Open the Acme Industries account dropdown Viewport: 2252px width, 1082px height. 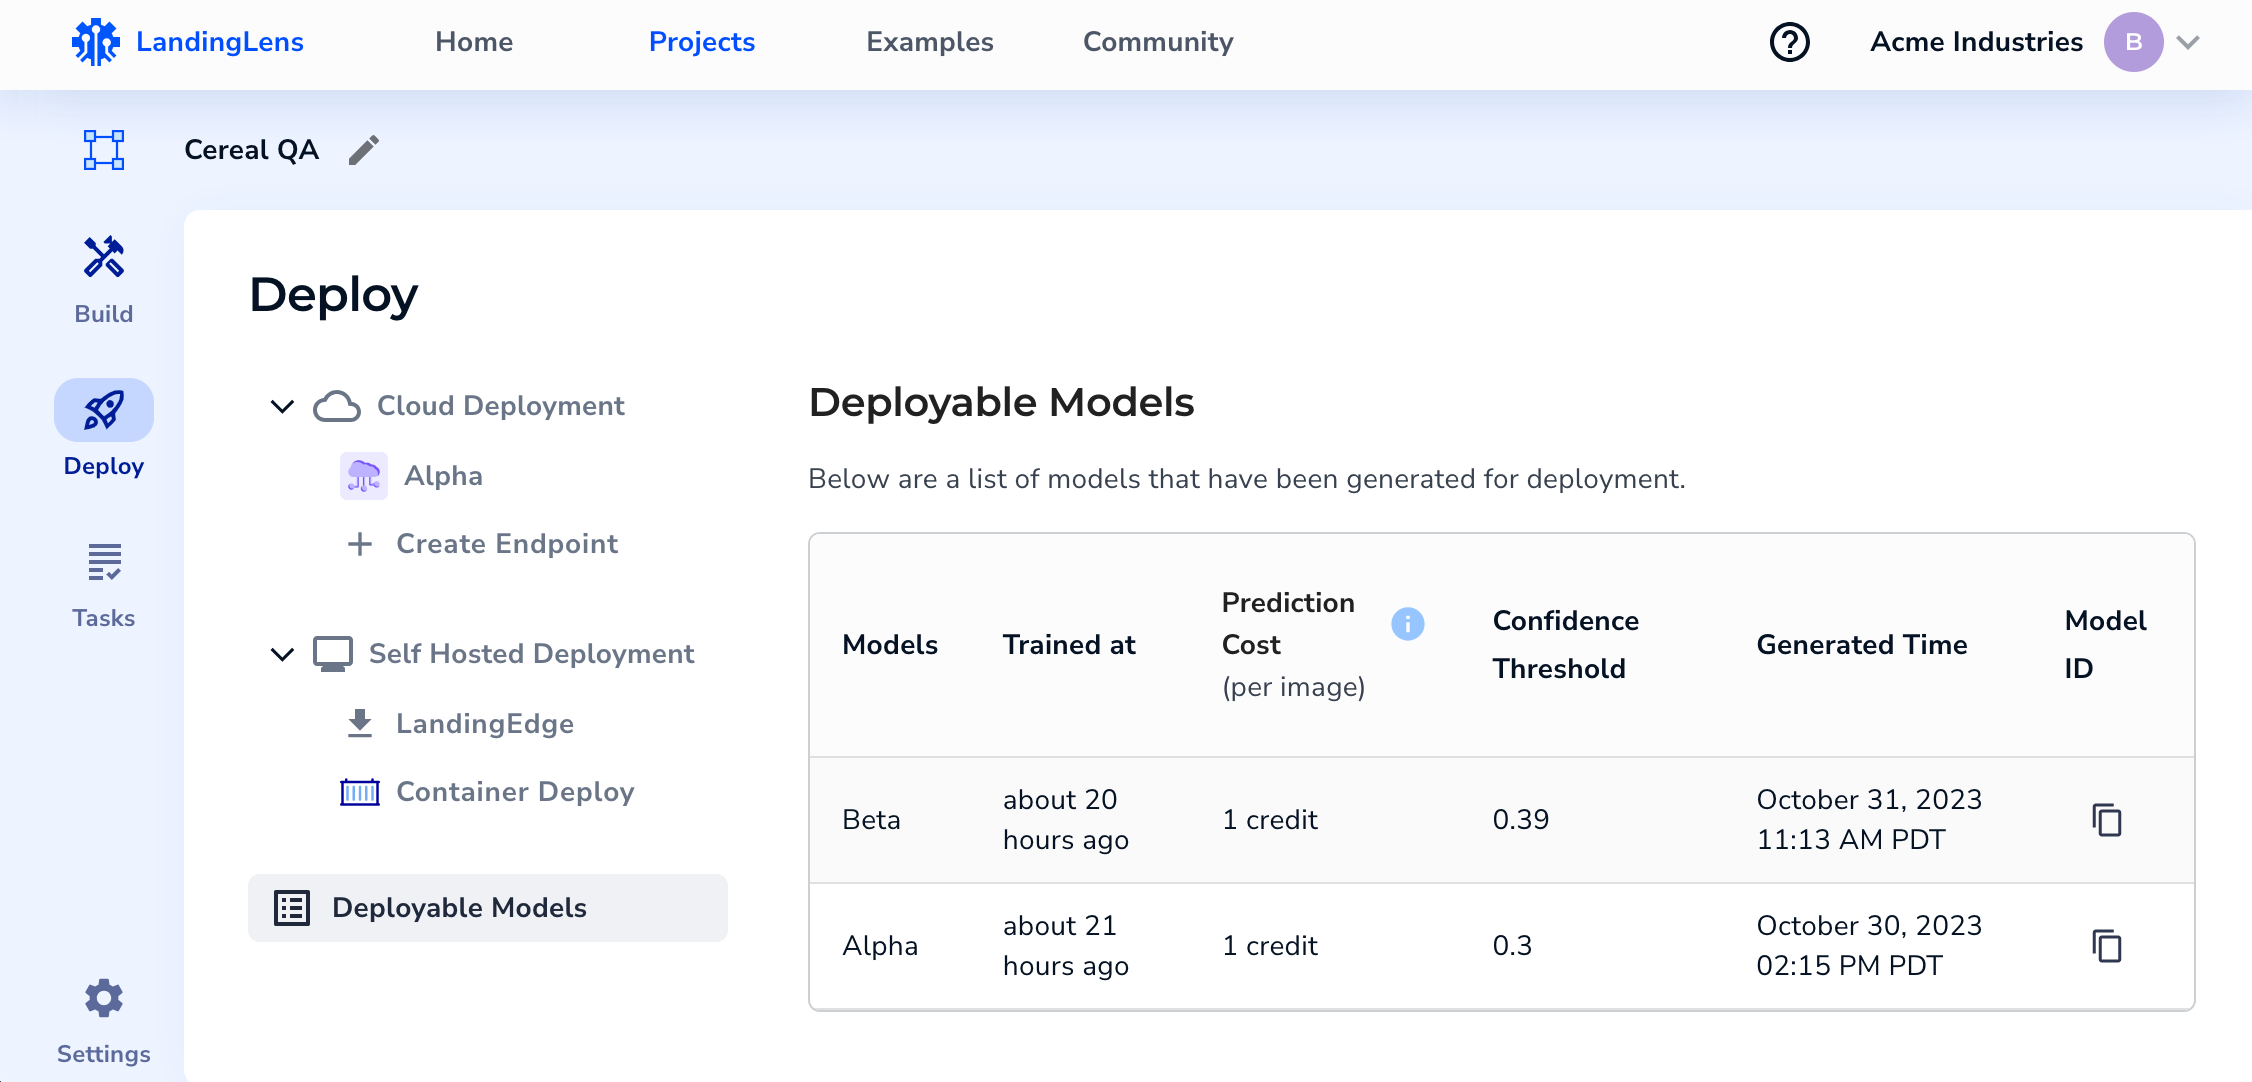pyautogui.click(x=2188, y=42)
